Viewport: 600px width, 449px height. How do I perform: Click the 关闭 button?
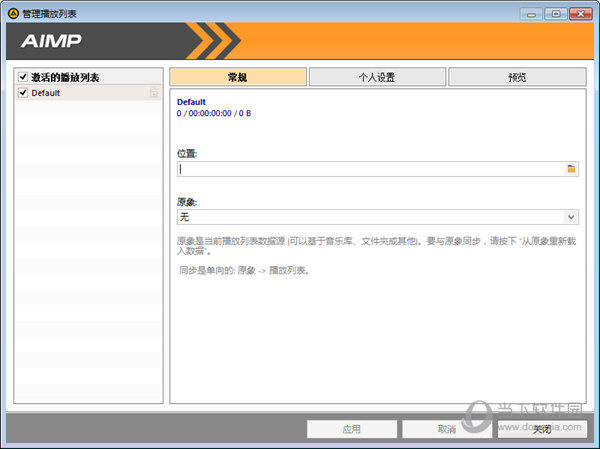coord(542,429)
